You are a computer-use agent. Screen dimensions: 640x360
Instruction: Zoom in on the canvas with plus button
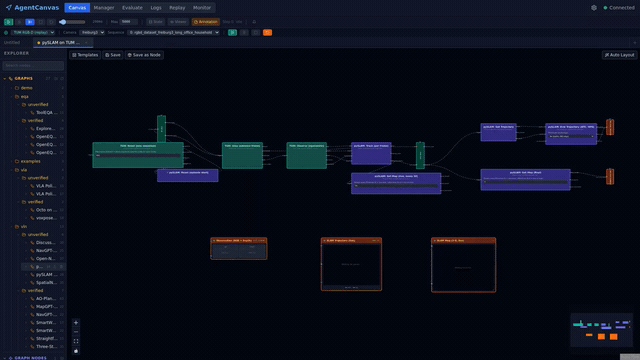76,323
